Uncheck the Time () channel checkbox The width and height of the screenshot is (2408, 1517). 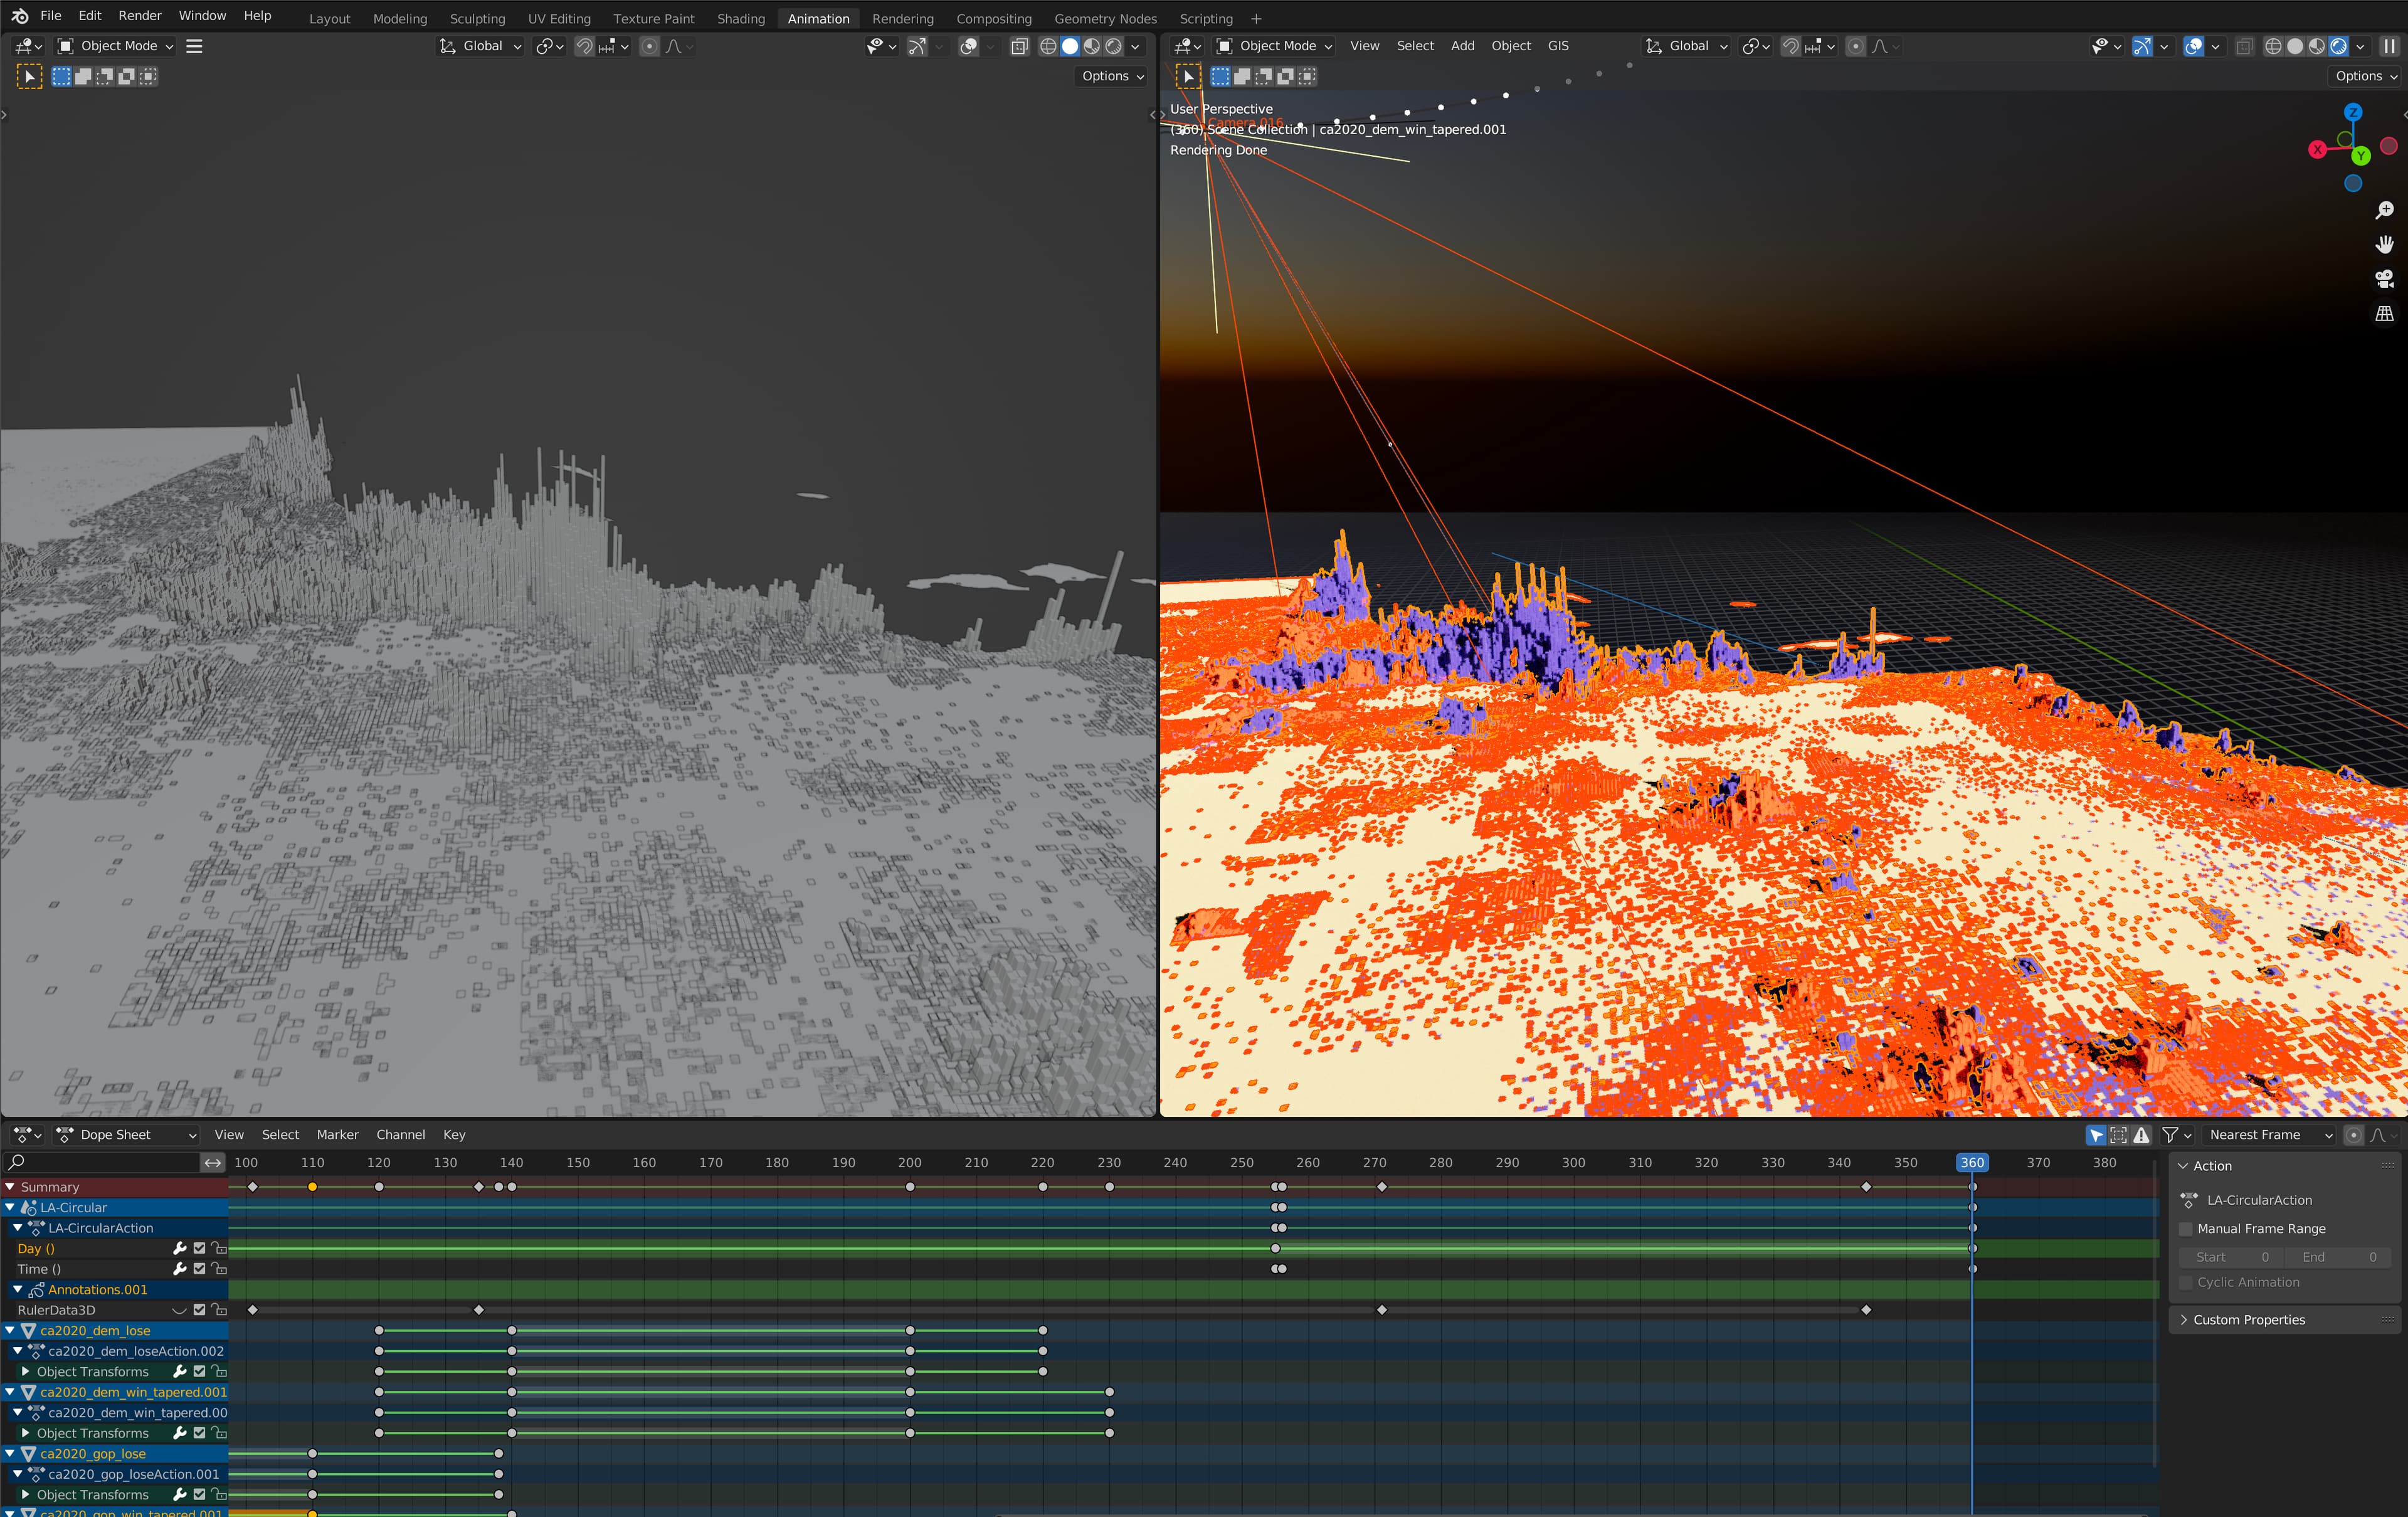(x=199, y=1269)
